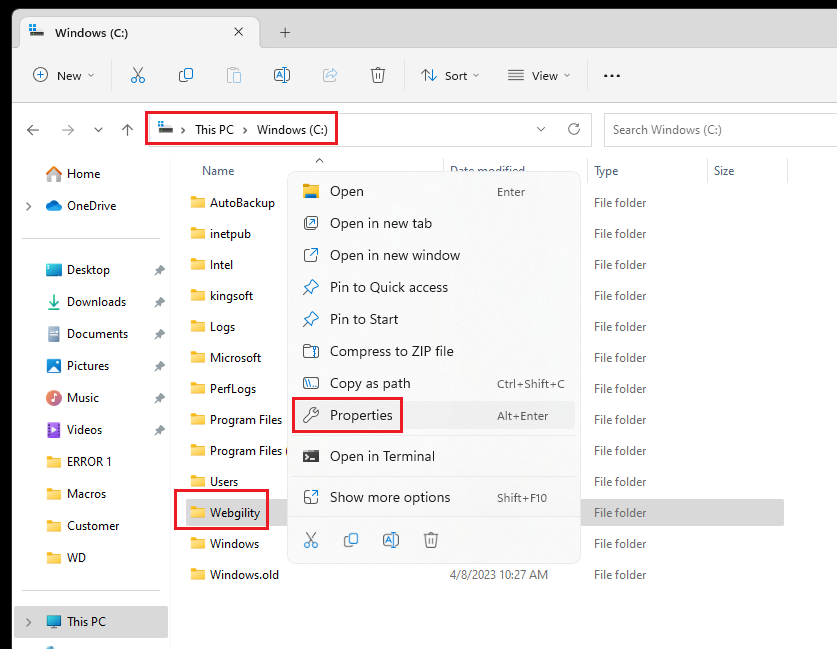Sort by the Size column header
Viewport: 837px width, 649px height.
(x=724, y=171)
